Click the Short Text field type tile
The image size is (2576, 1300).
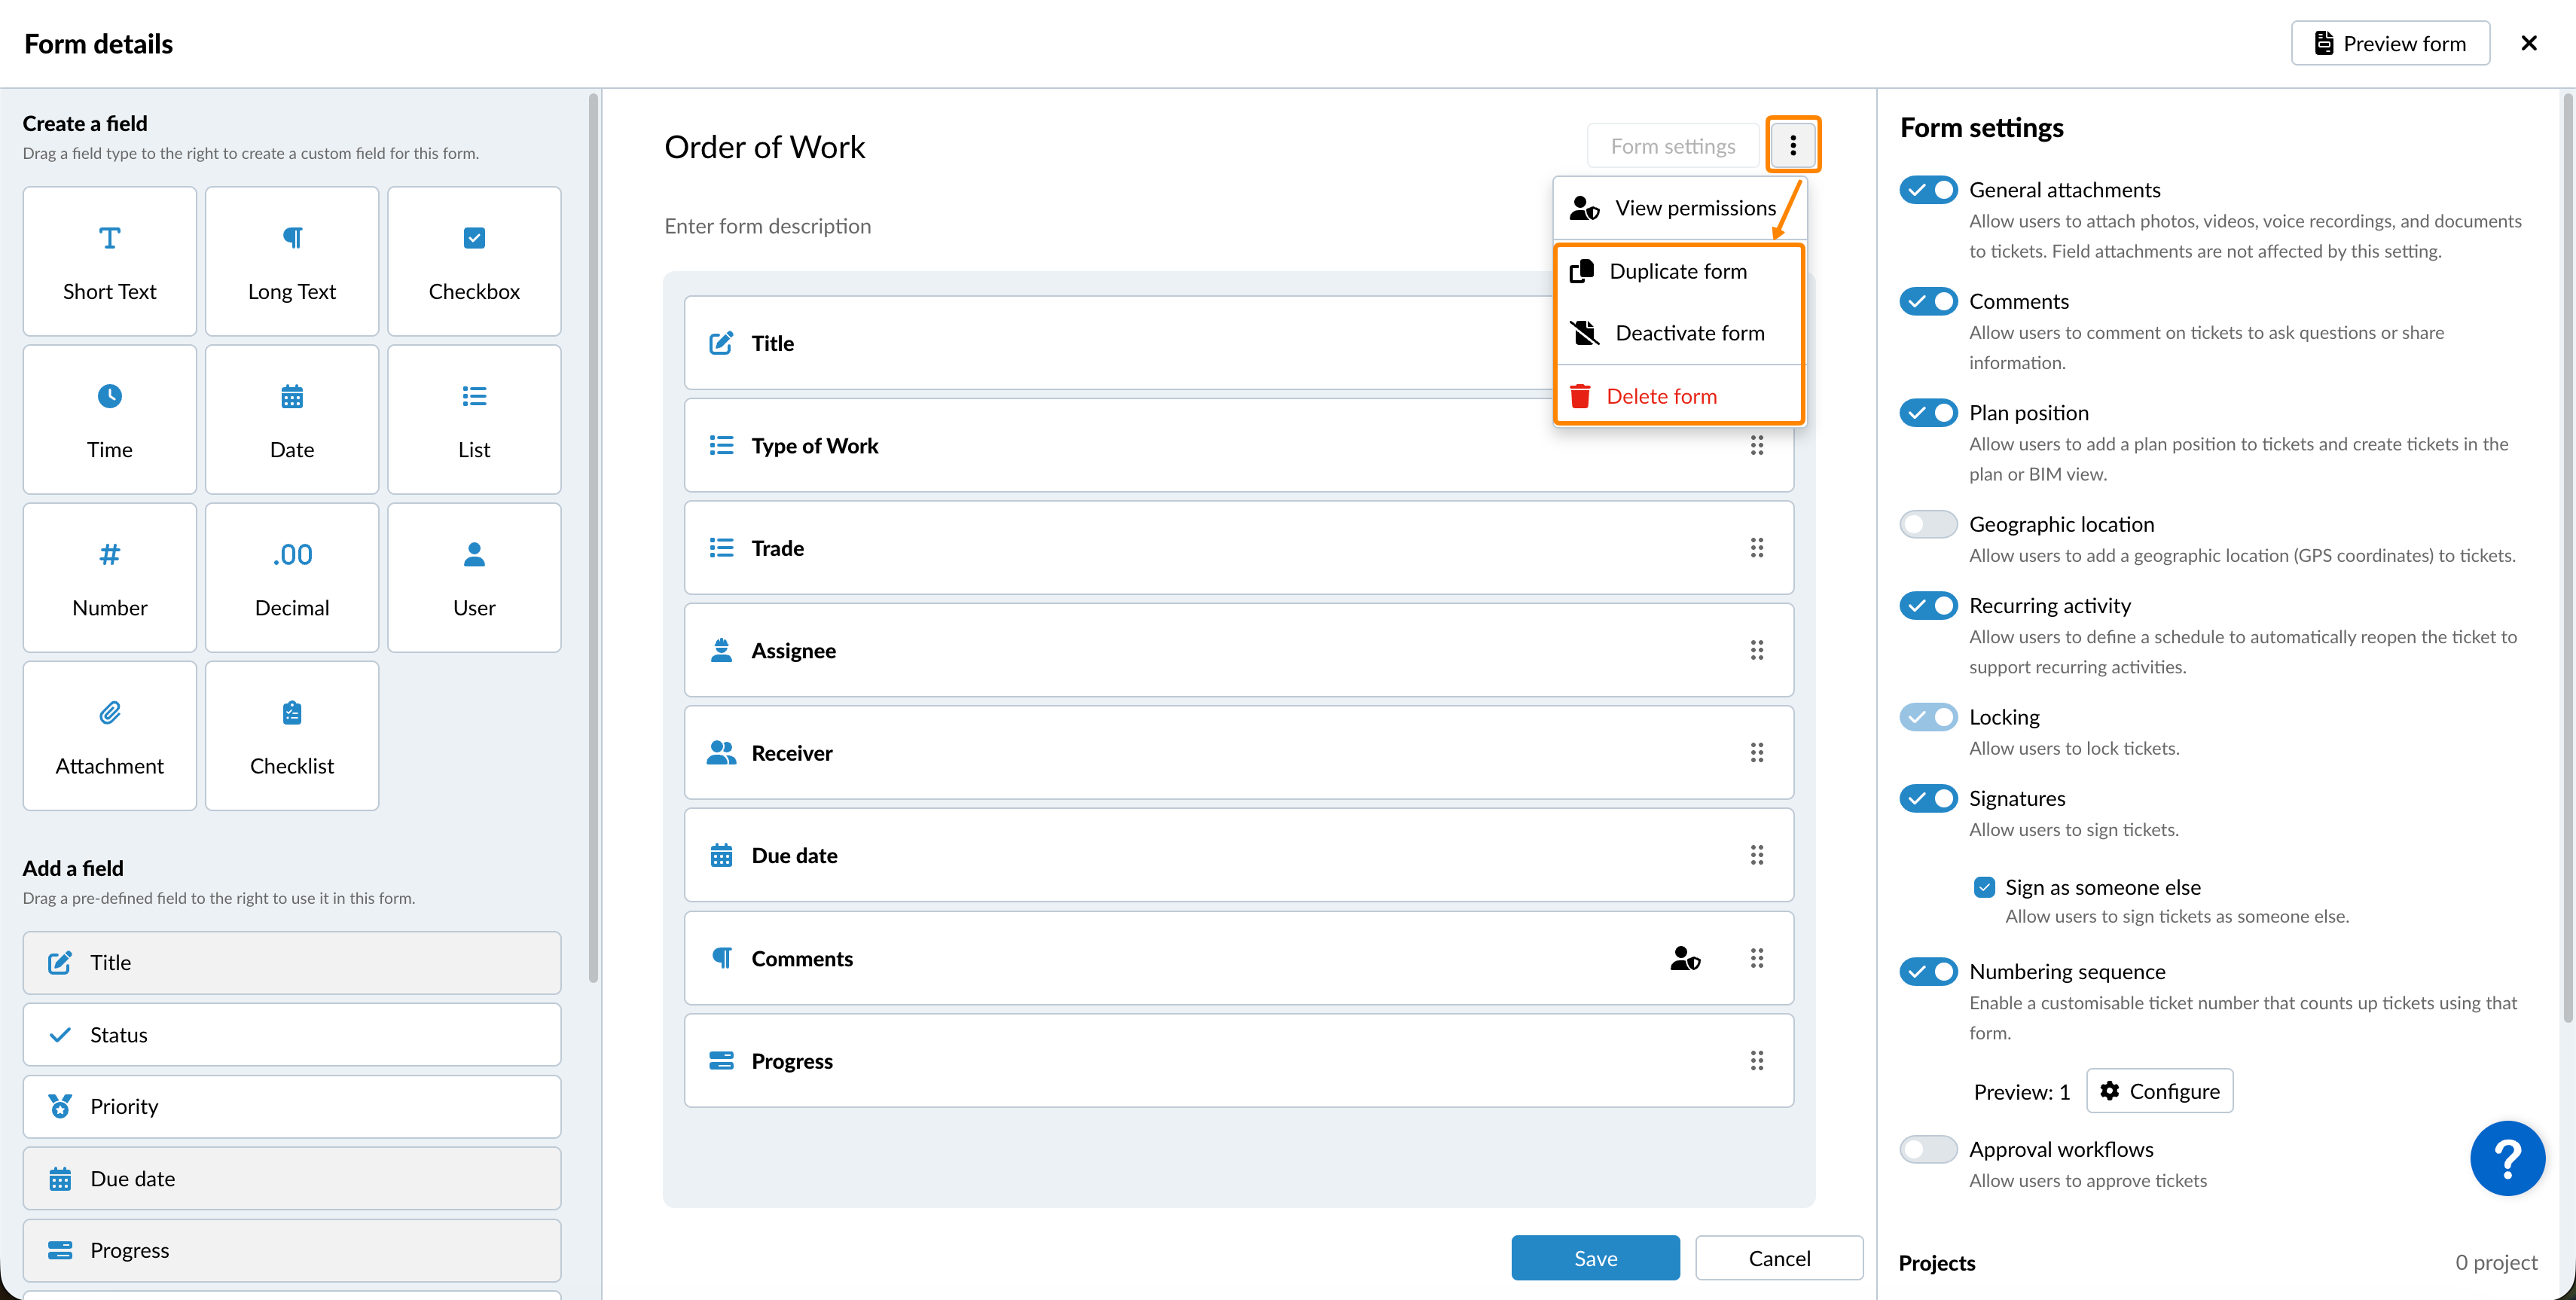pos(110,261)
